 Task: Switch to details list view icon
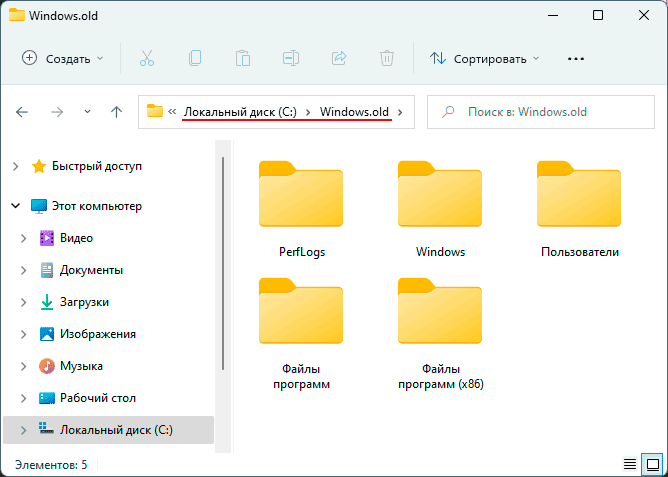tap(630, 464)
